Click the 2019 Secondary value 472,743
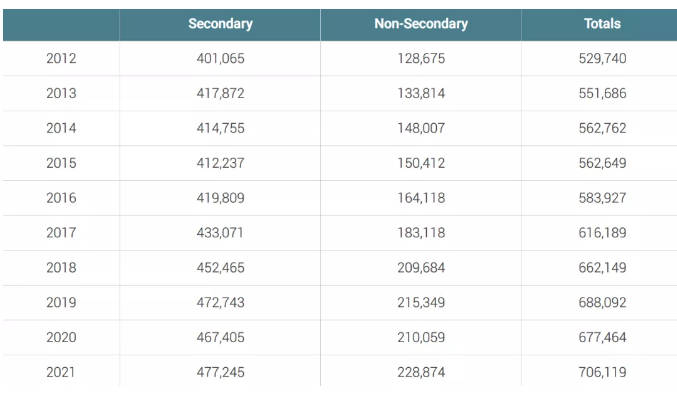This screenshot has height=393, width=677. pyautogui.click(x=220, y=303)
